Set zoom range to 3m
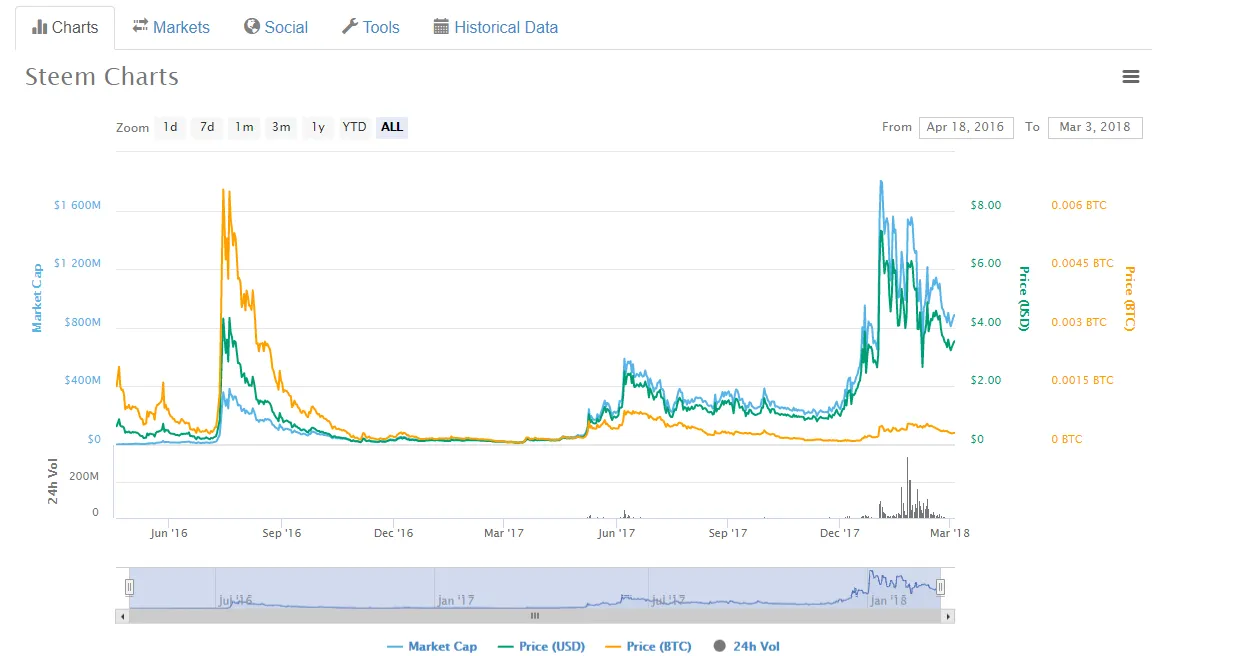 point(281,127)
